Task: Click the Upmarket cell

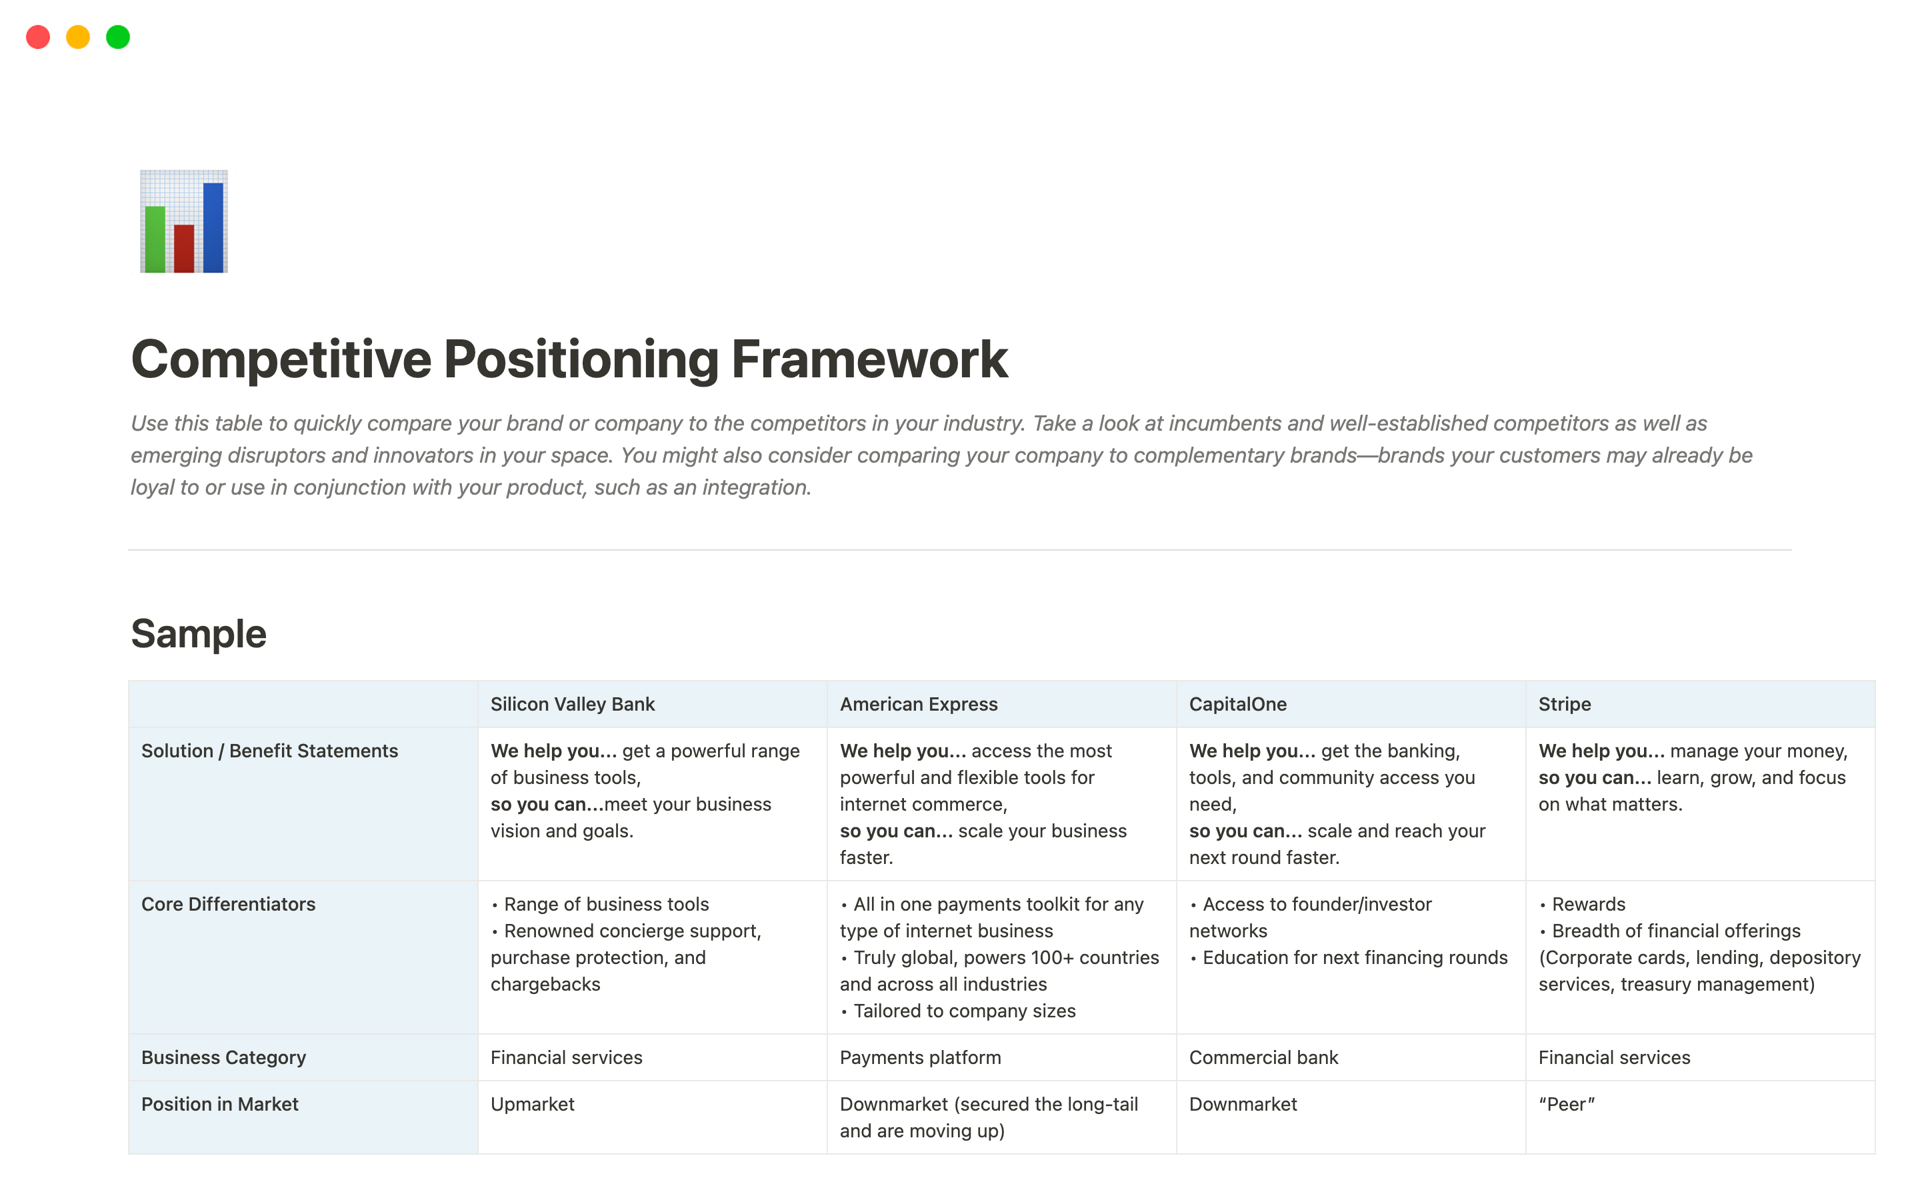Action: coord(532,1104)
